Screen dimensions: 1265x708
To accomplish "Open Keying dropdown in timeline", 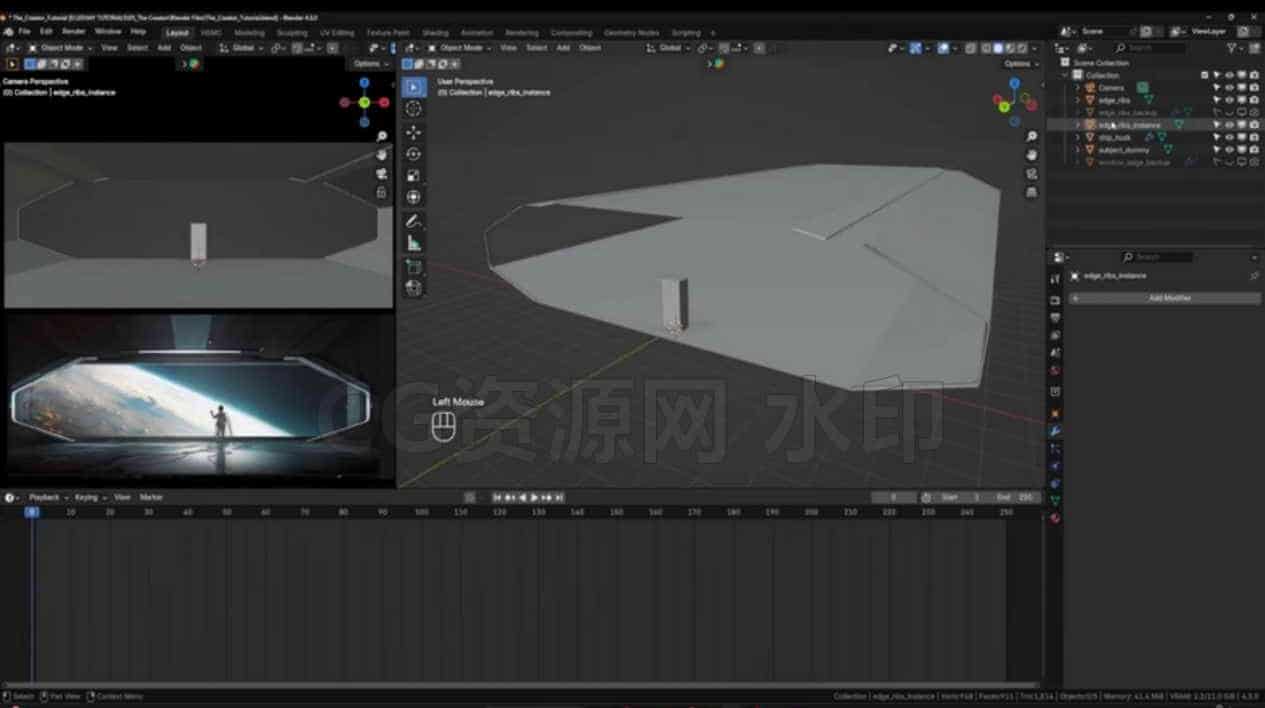I will (x=90, y=497).
